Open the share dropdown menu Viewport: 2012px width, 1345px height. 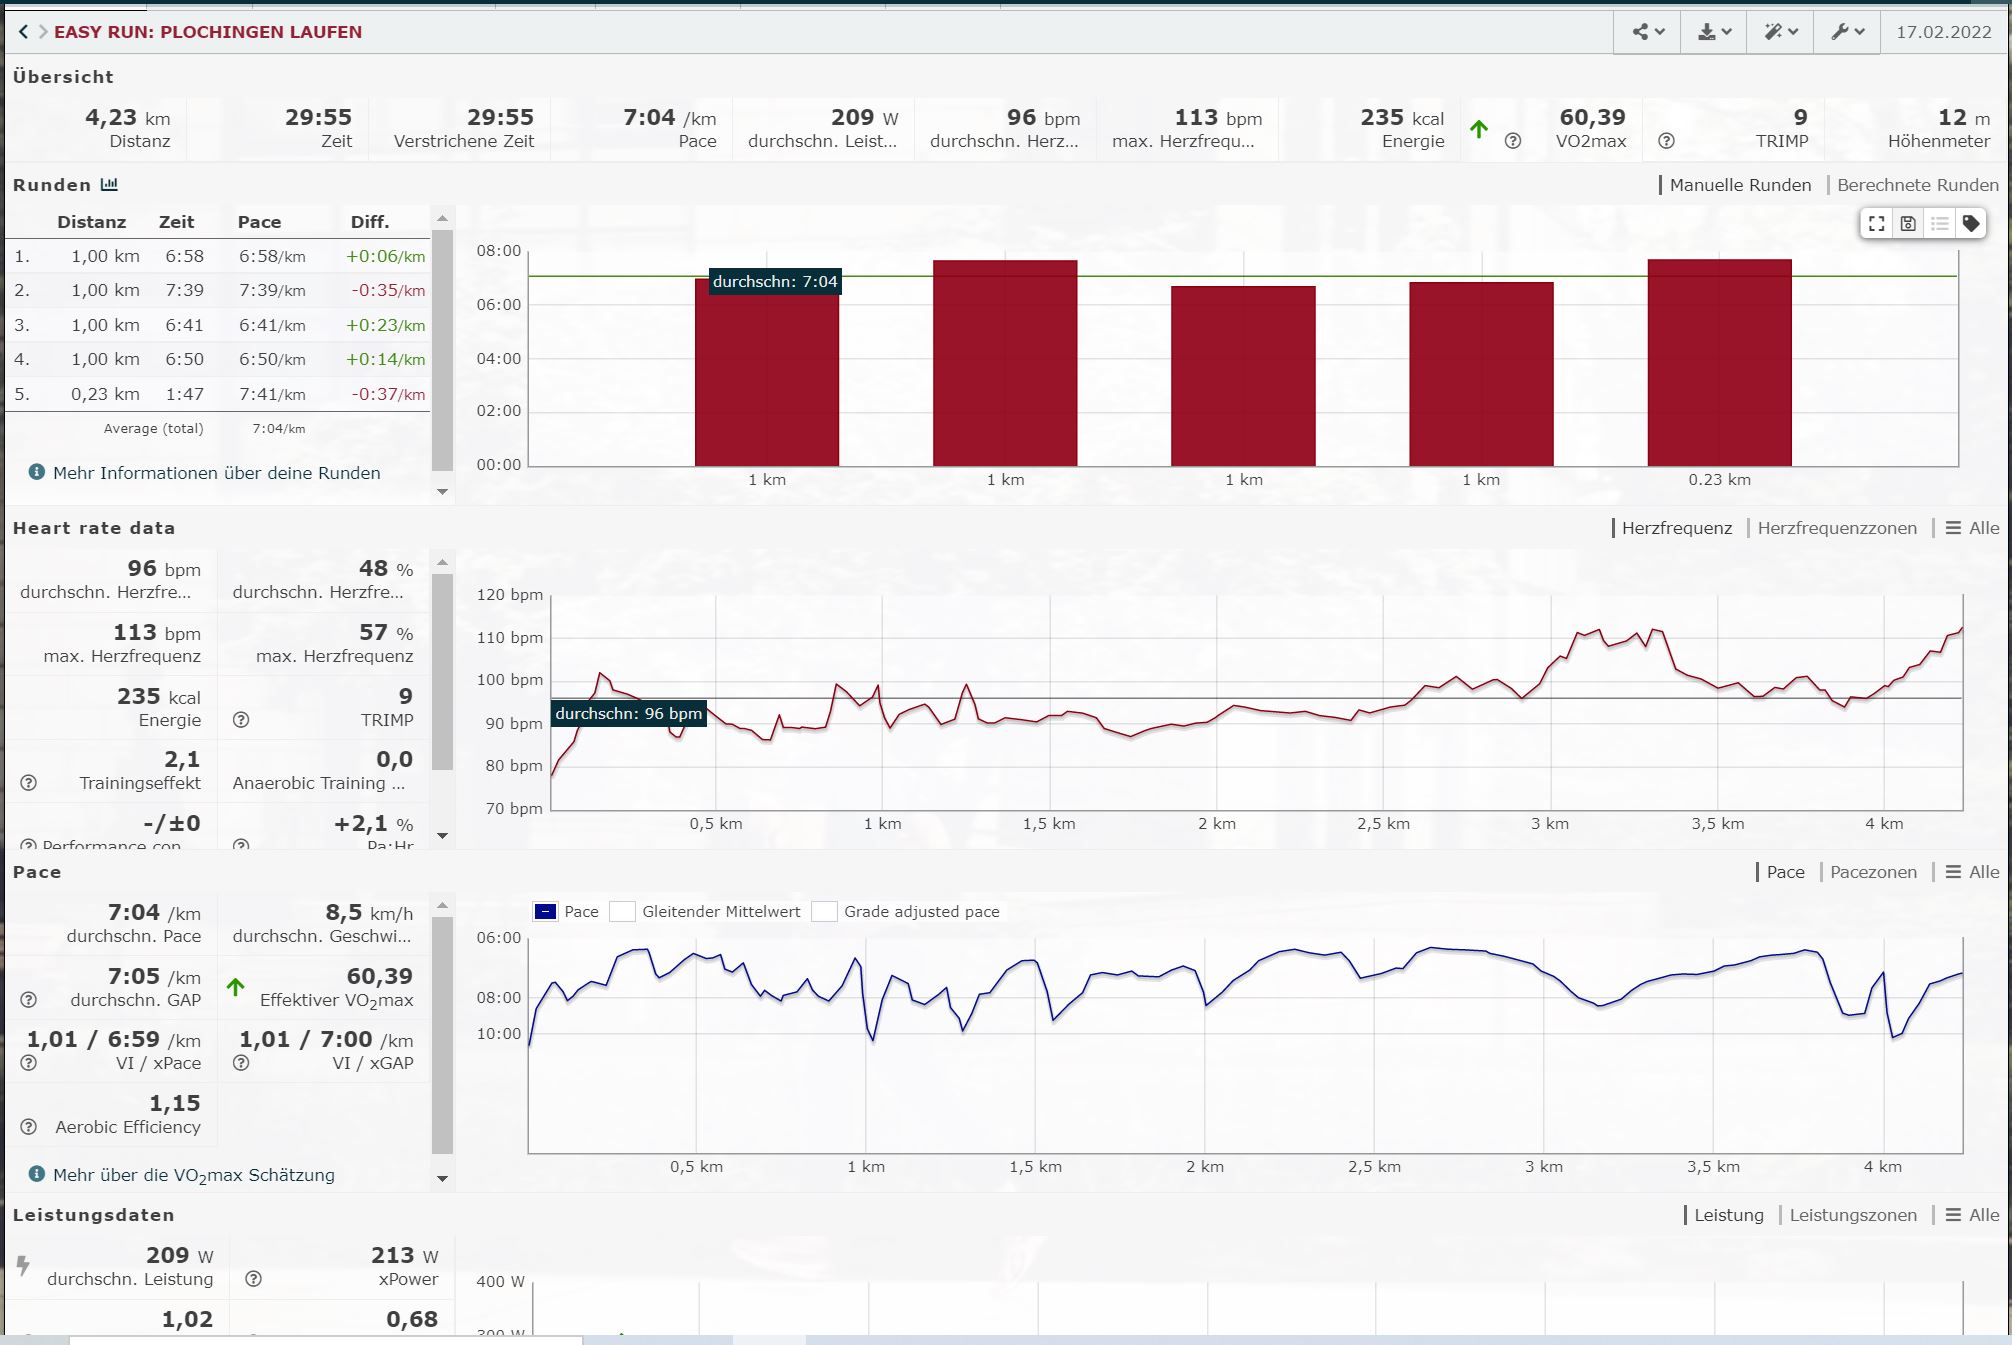pos(1648,32)
